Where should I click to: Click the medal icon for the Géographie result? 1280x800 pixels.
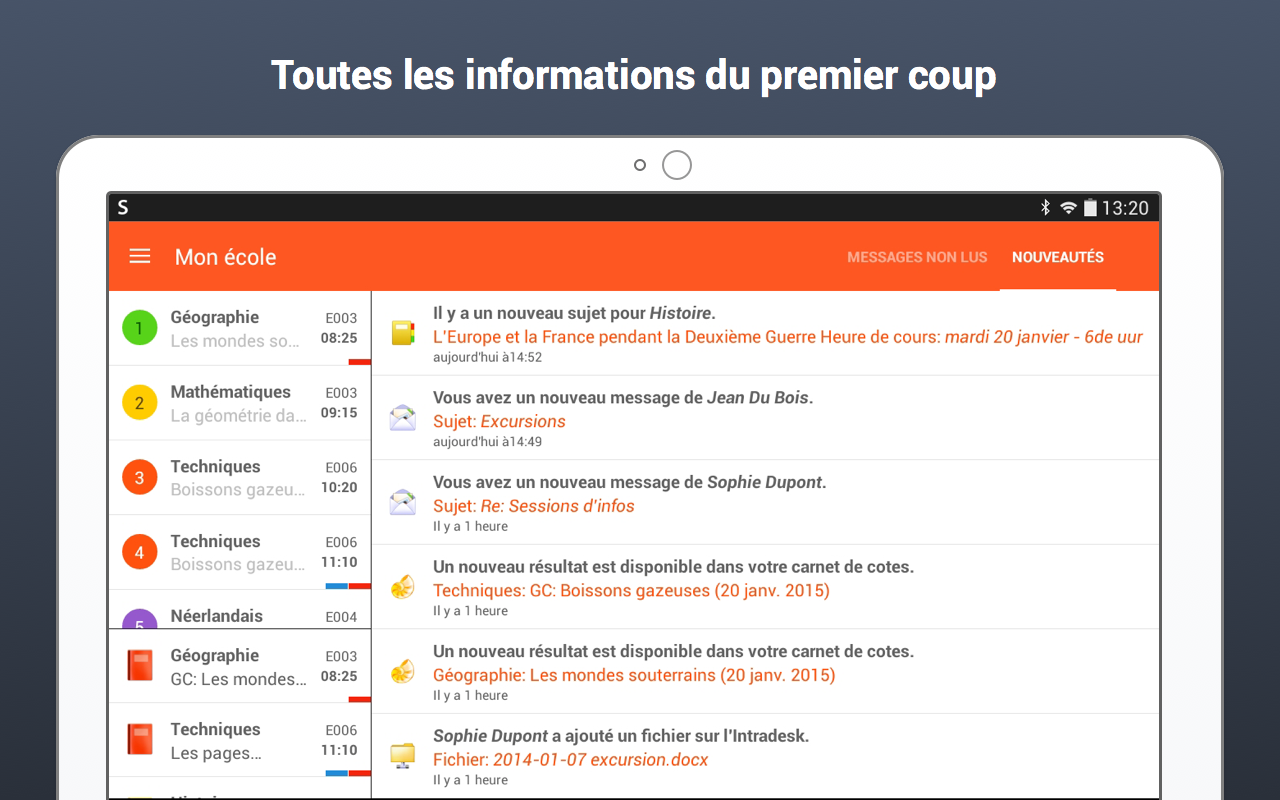click(402, 669)
